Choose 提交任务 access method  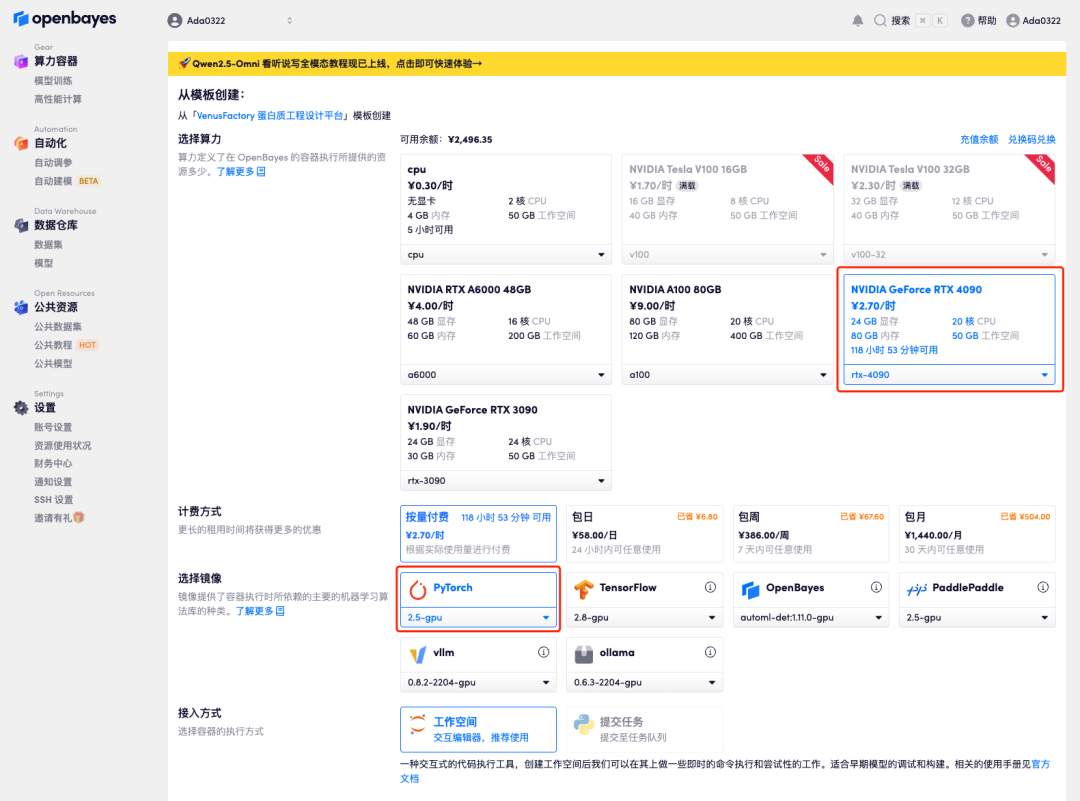click(x=644, y=729)
